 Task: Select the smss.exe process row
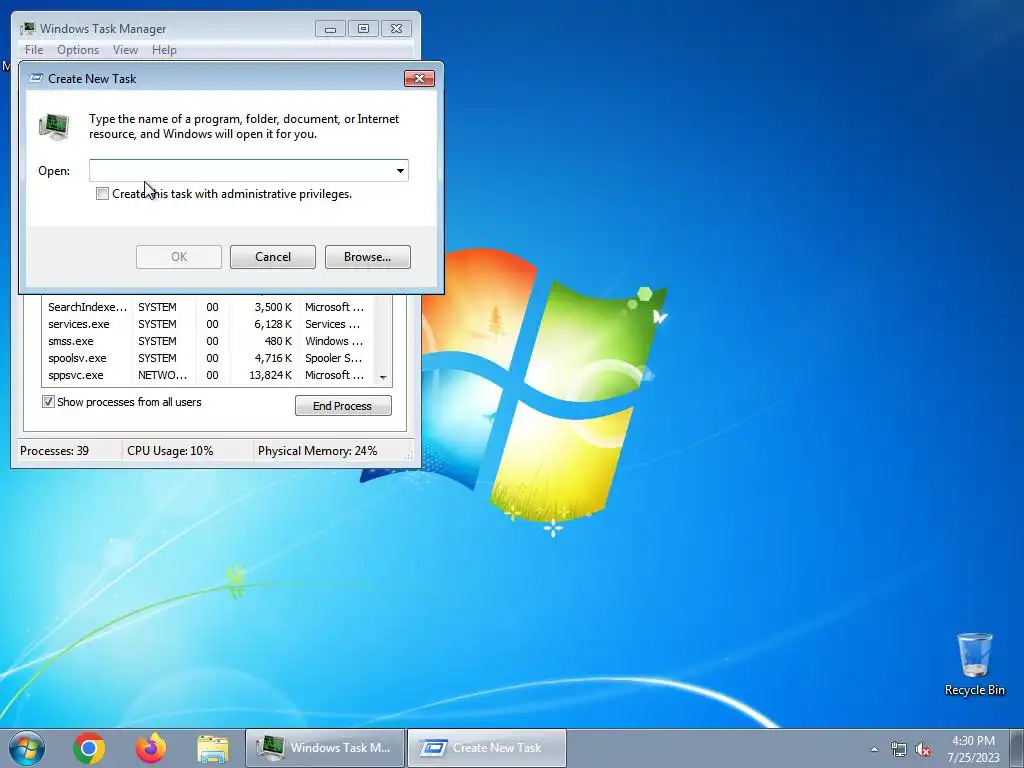point(208,341)
